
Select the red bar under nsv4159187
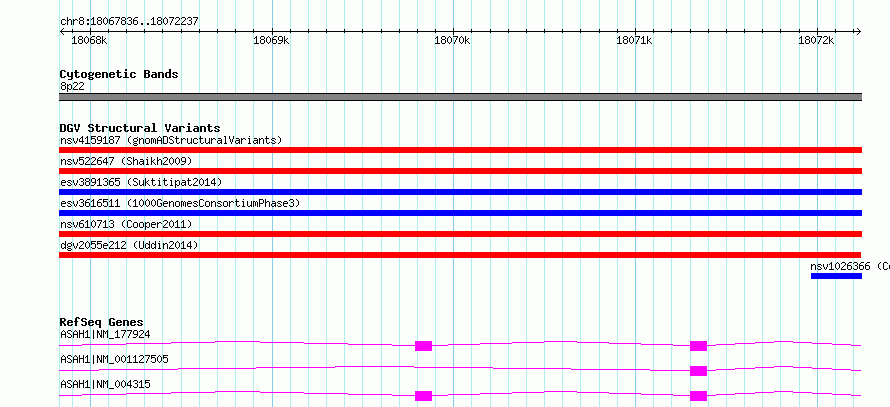pyautogui.click(x=460, y=150)
